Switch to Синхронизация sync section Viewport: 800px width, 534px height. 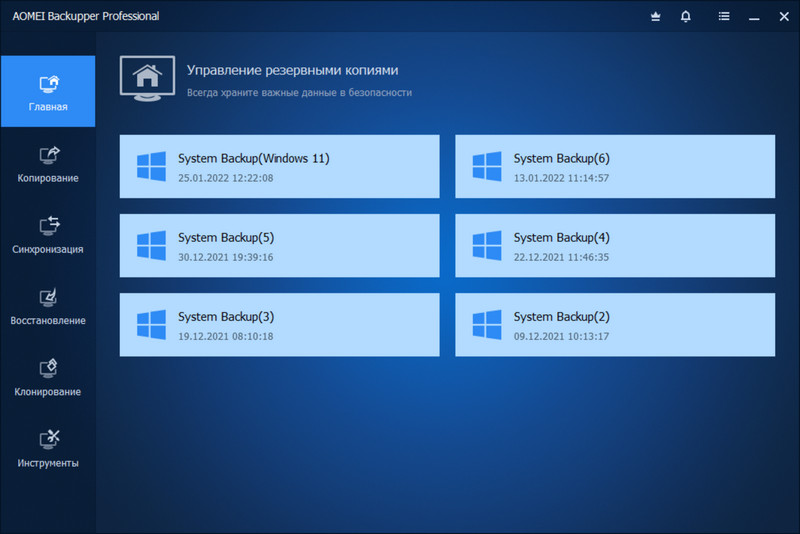coord(48,235)
